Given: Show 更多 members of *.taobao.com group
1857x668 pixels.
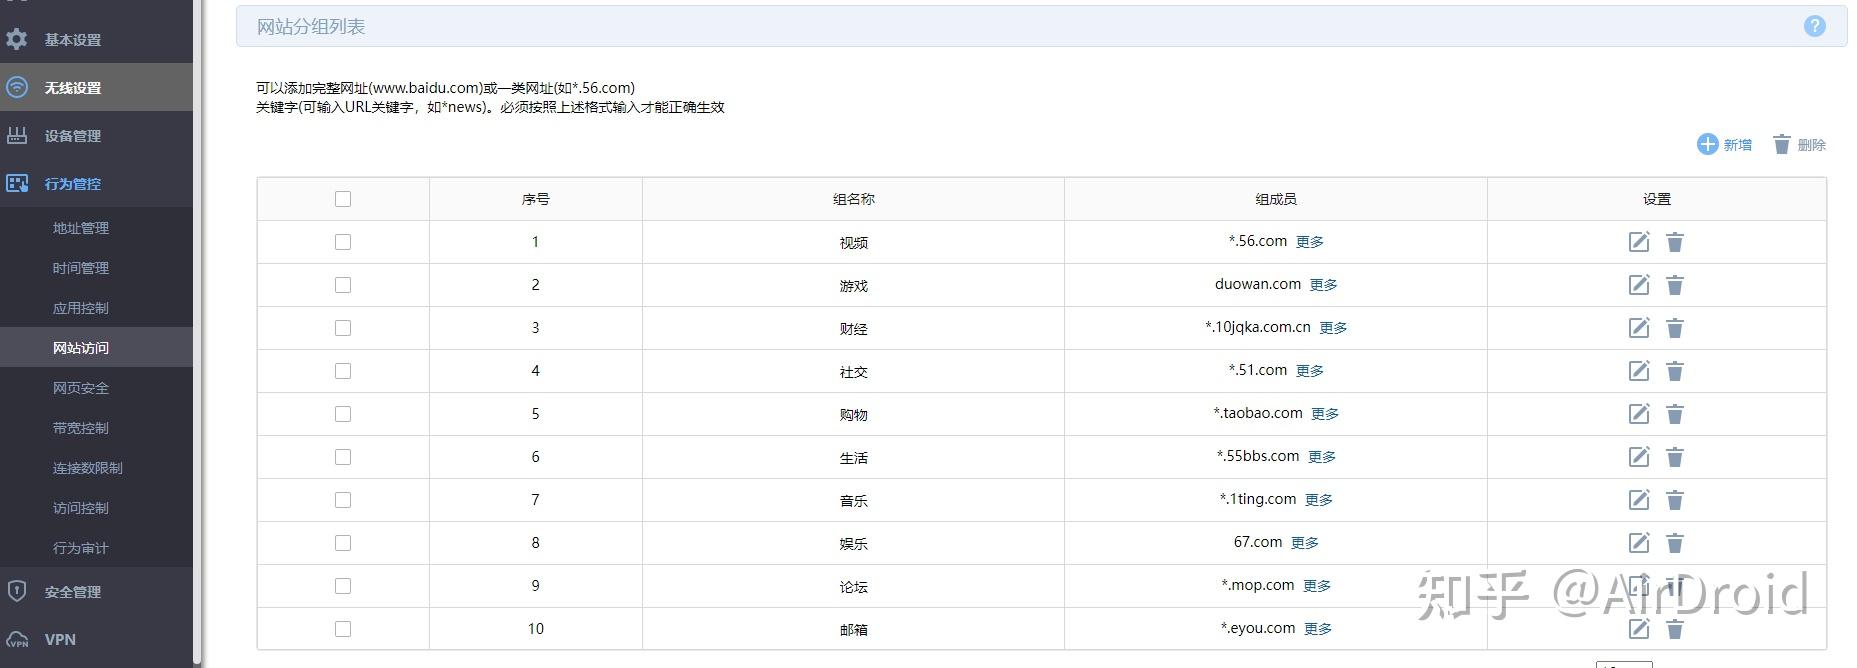Looking at the screenshot, I should coord(1324,414).
